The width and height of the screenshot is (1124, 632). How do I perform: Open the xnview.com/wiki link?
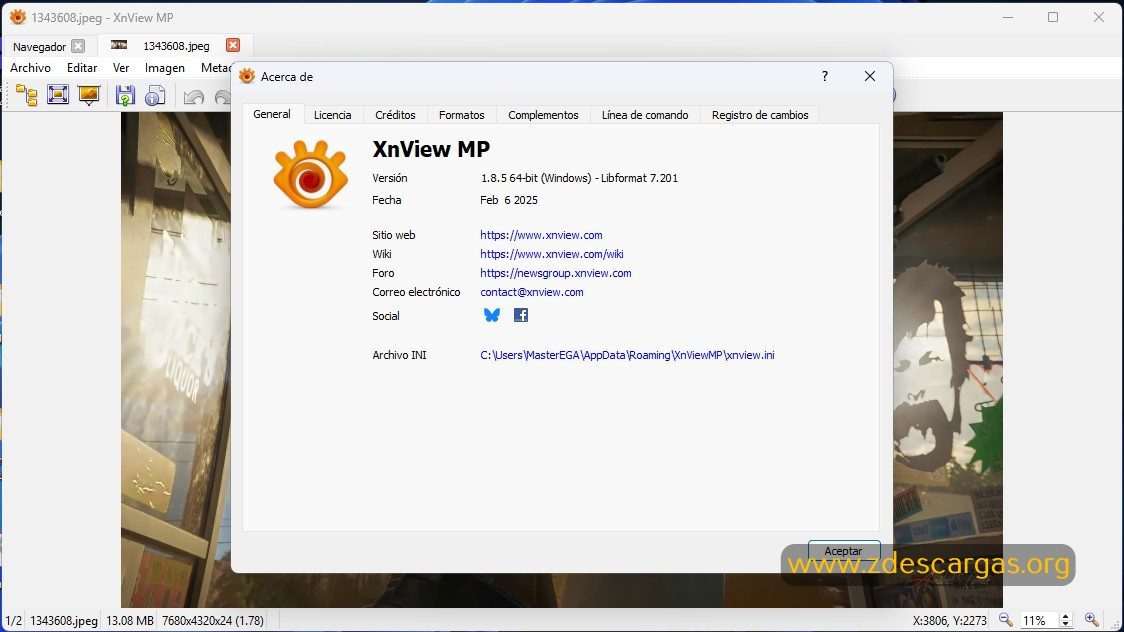tap(552, 254)
